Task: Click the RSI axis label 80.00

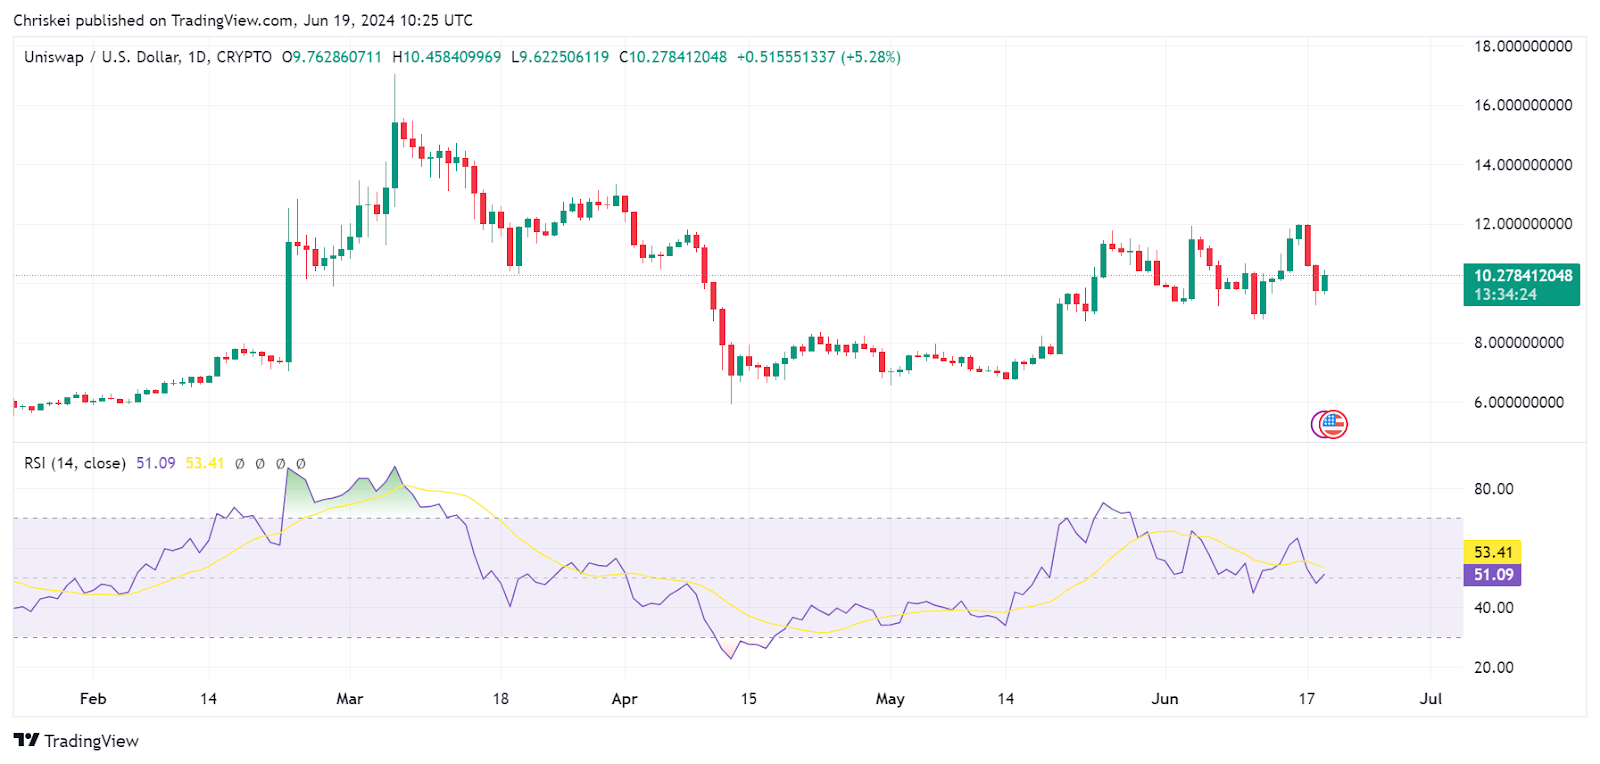Action: click(1494, 489)
